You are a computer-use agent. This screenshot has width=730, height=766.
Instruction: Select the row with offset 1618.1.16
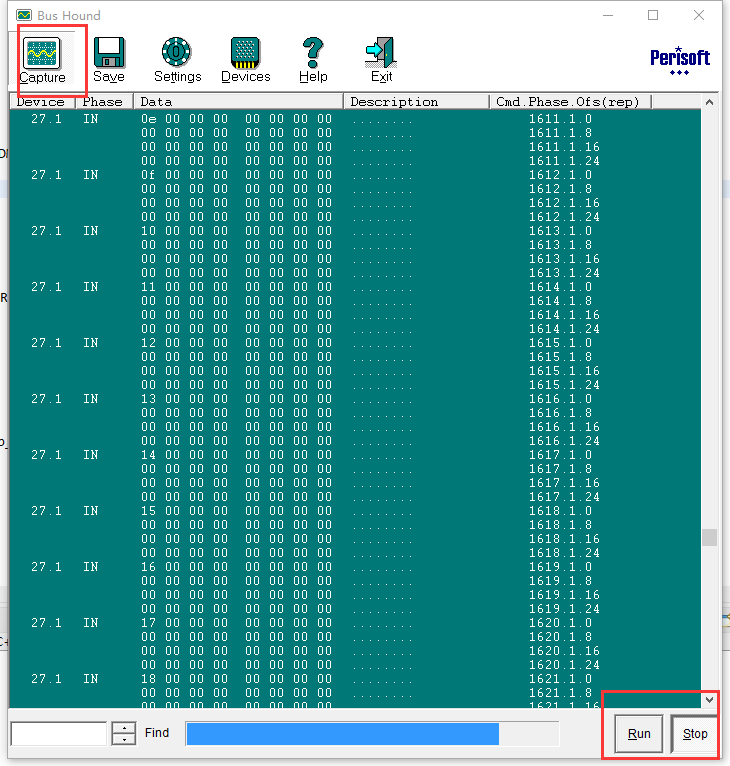[355, 539]
